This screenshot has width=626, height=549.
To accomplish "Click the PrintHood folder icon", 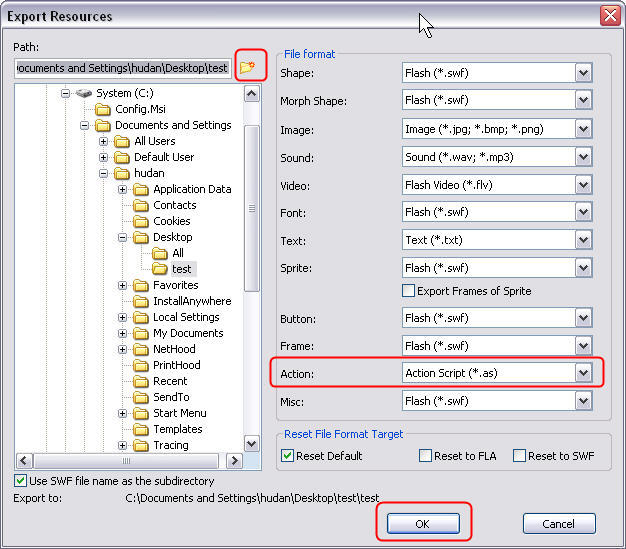I will point(141,365).
